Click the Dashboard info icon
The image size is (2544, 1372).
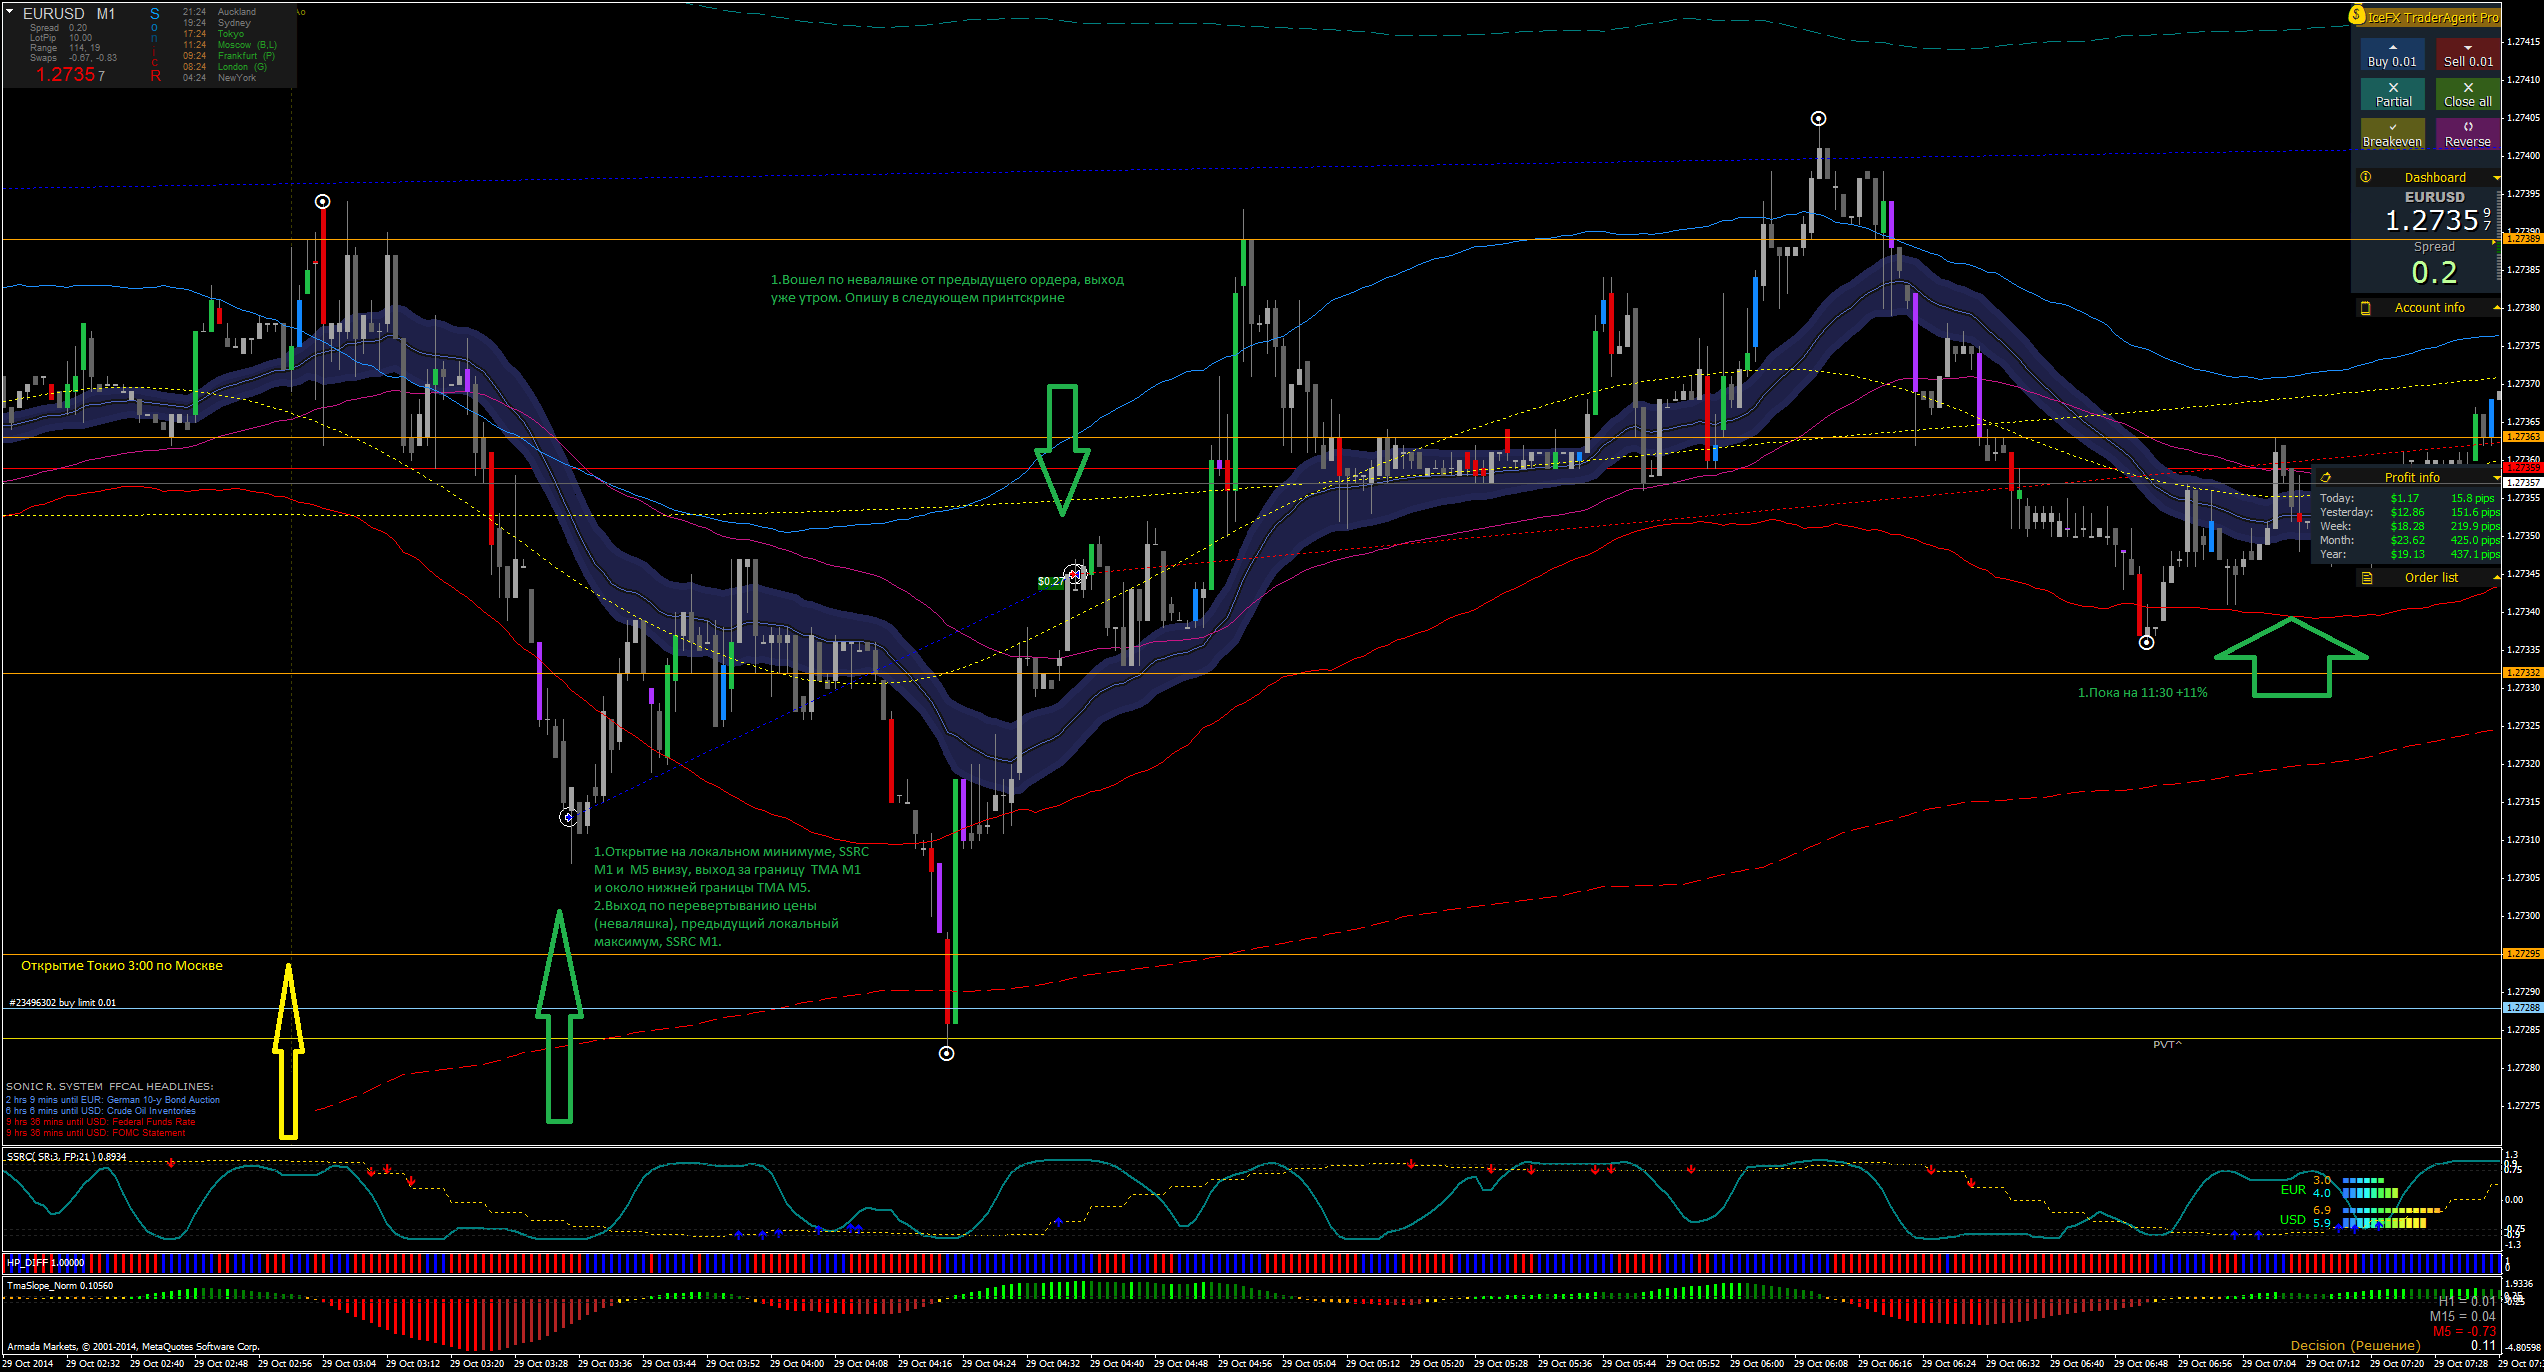coord(2366,177)
